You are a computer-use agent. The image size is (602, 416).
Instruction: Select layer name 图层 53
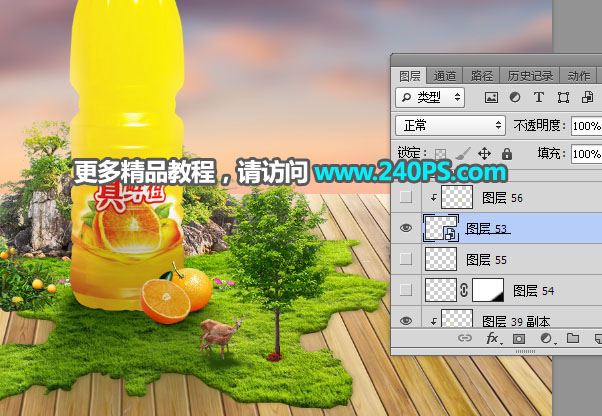[486, 229]
